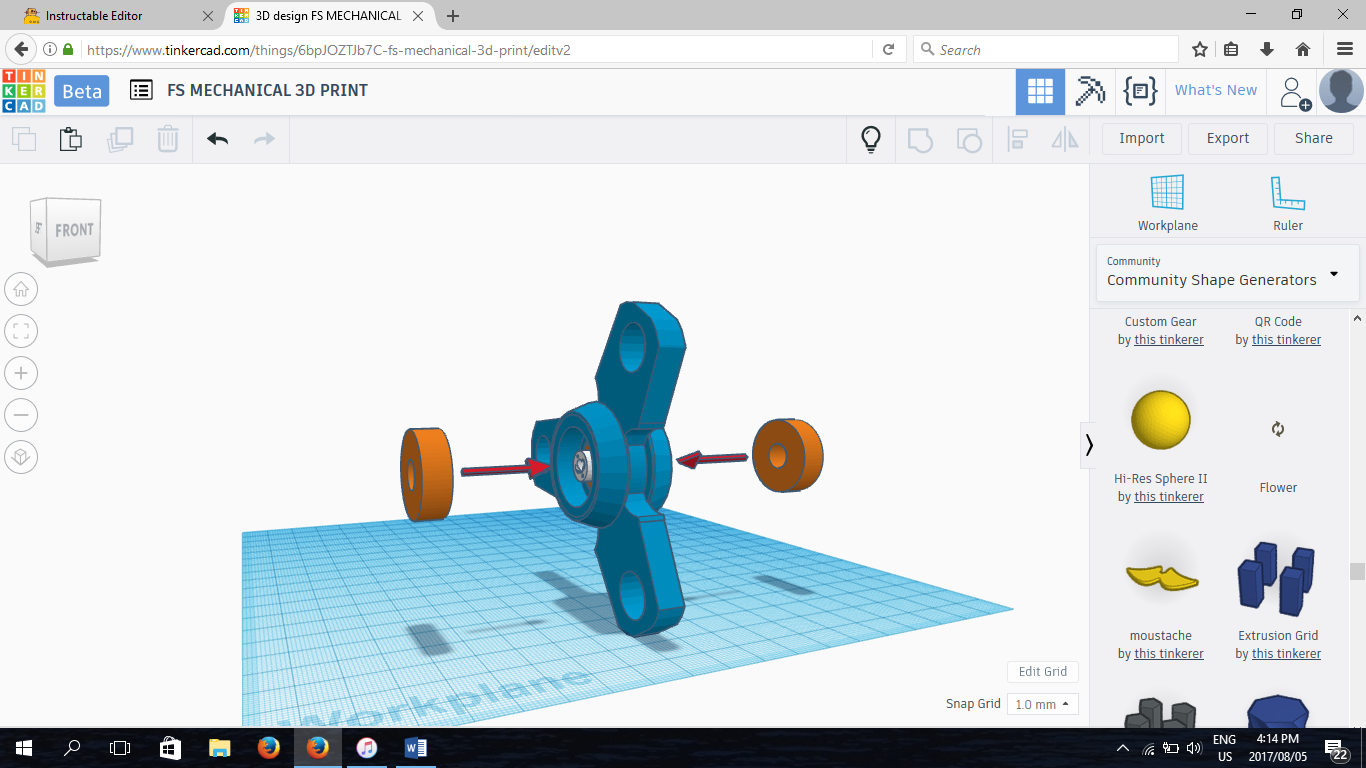Image resolution: width=1366 pixels, height=768 pixels.
Task: Open this tinkerer link under Extrusion Grid
Action: 1286,654
